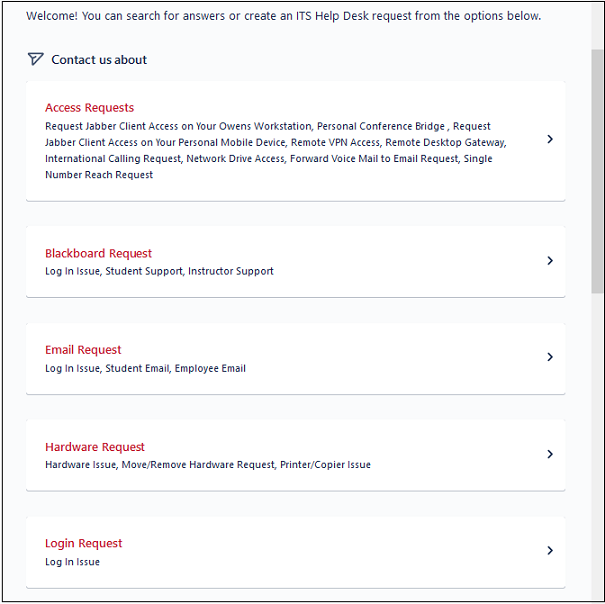Expand the Login Request chevron arrow
Image resolution: width=605 pixels, height=604 pixels.
tap(550, 551)
